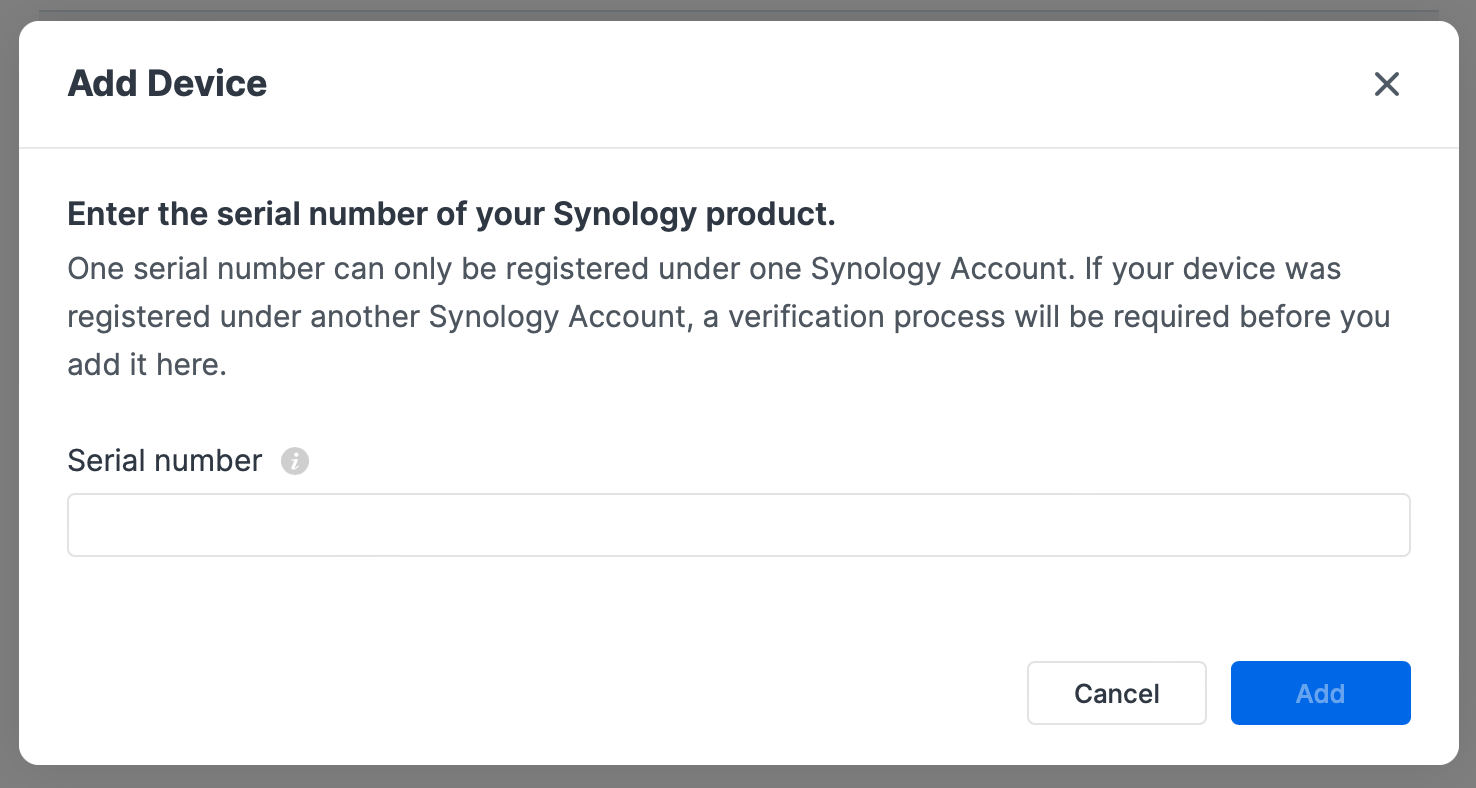Place cursor in the empty serial input box
The height and width of the screenshot is (788, 1476).
click(738, 524)
